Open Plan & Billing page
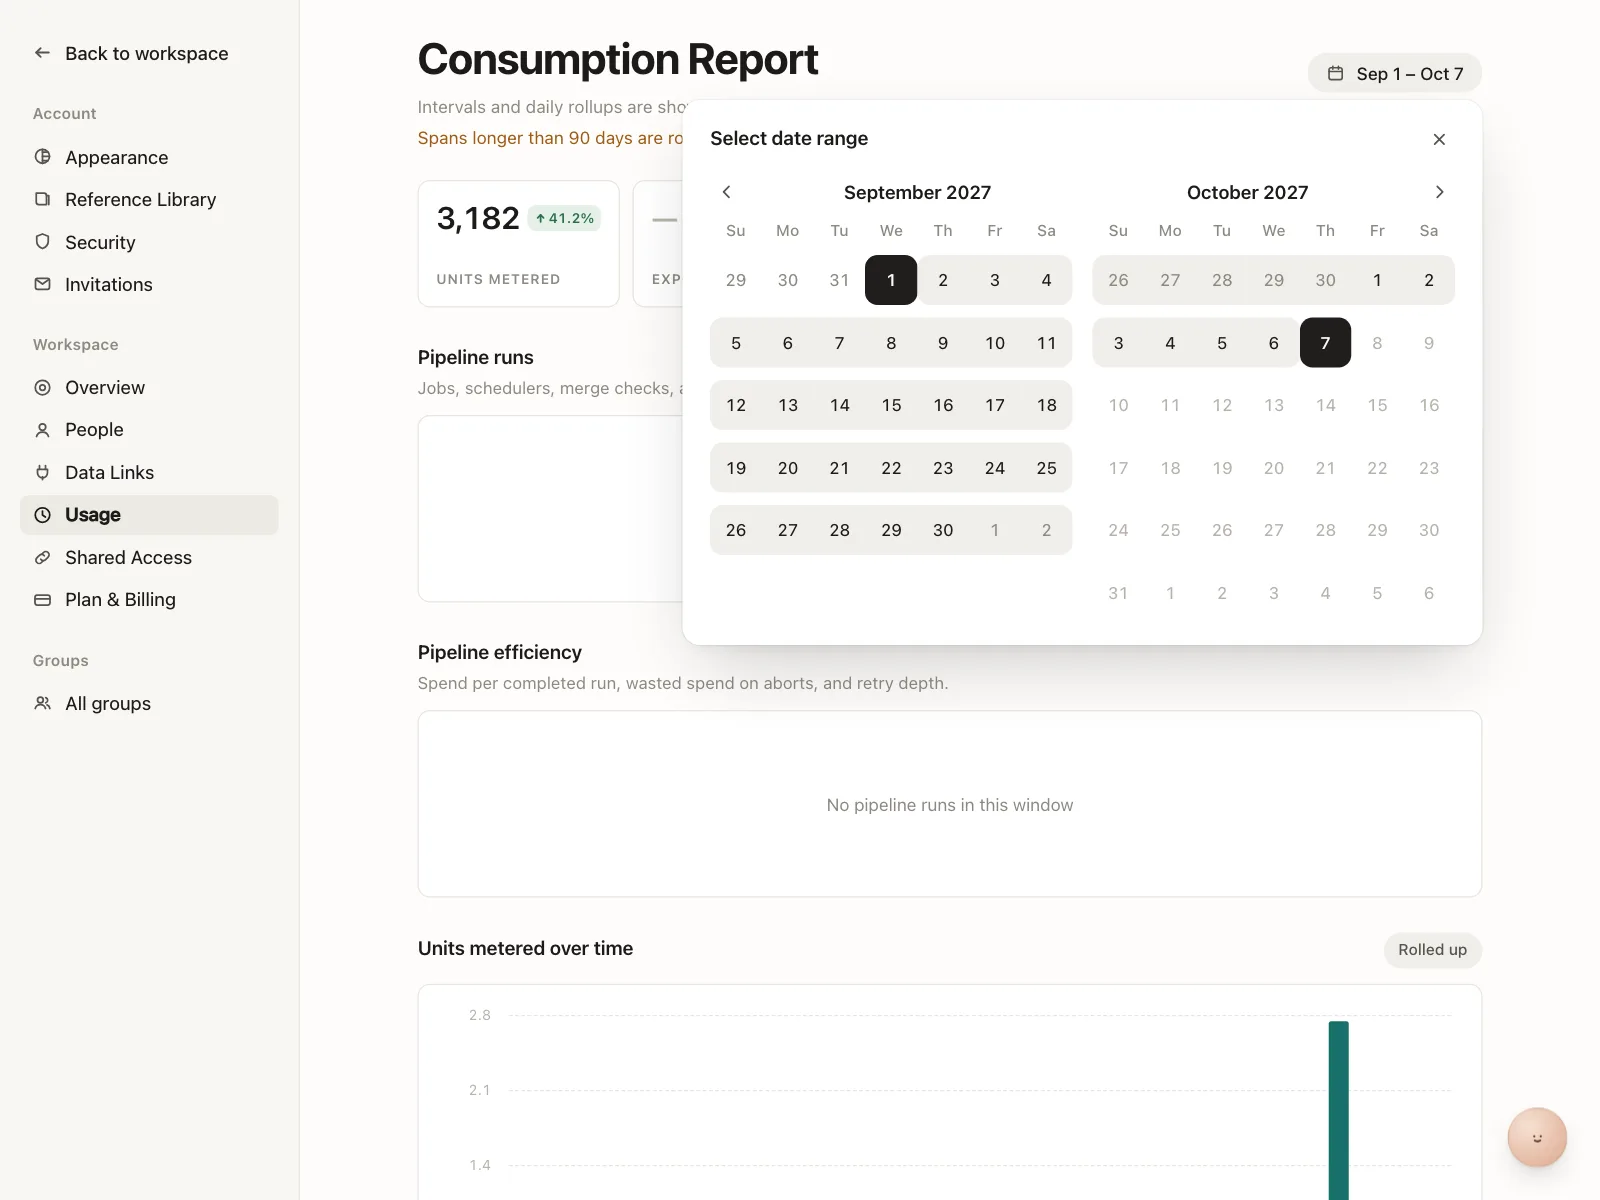Screen dimensions: 1600x1200 click(x=150, y=600)
